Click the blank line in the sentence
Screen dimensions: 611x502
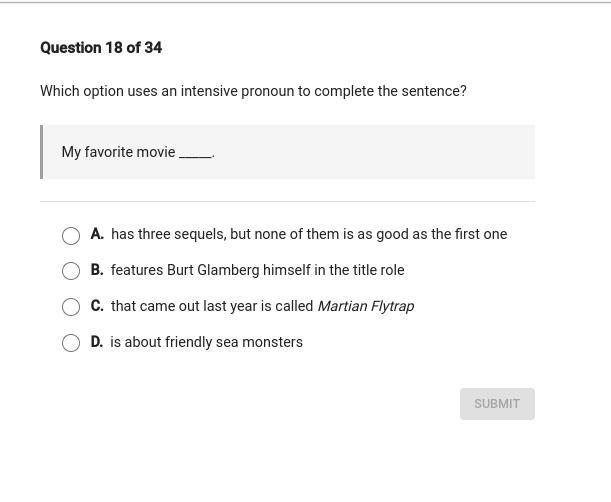coord(195,154)
